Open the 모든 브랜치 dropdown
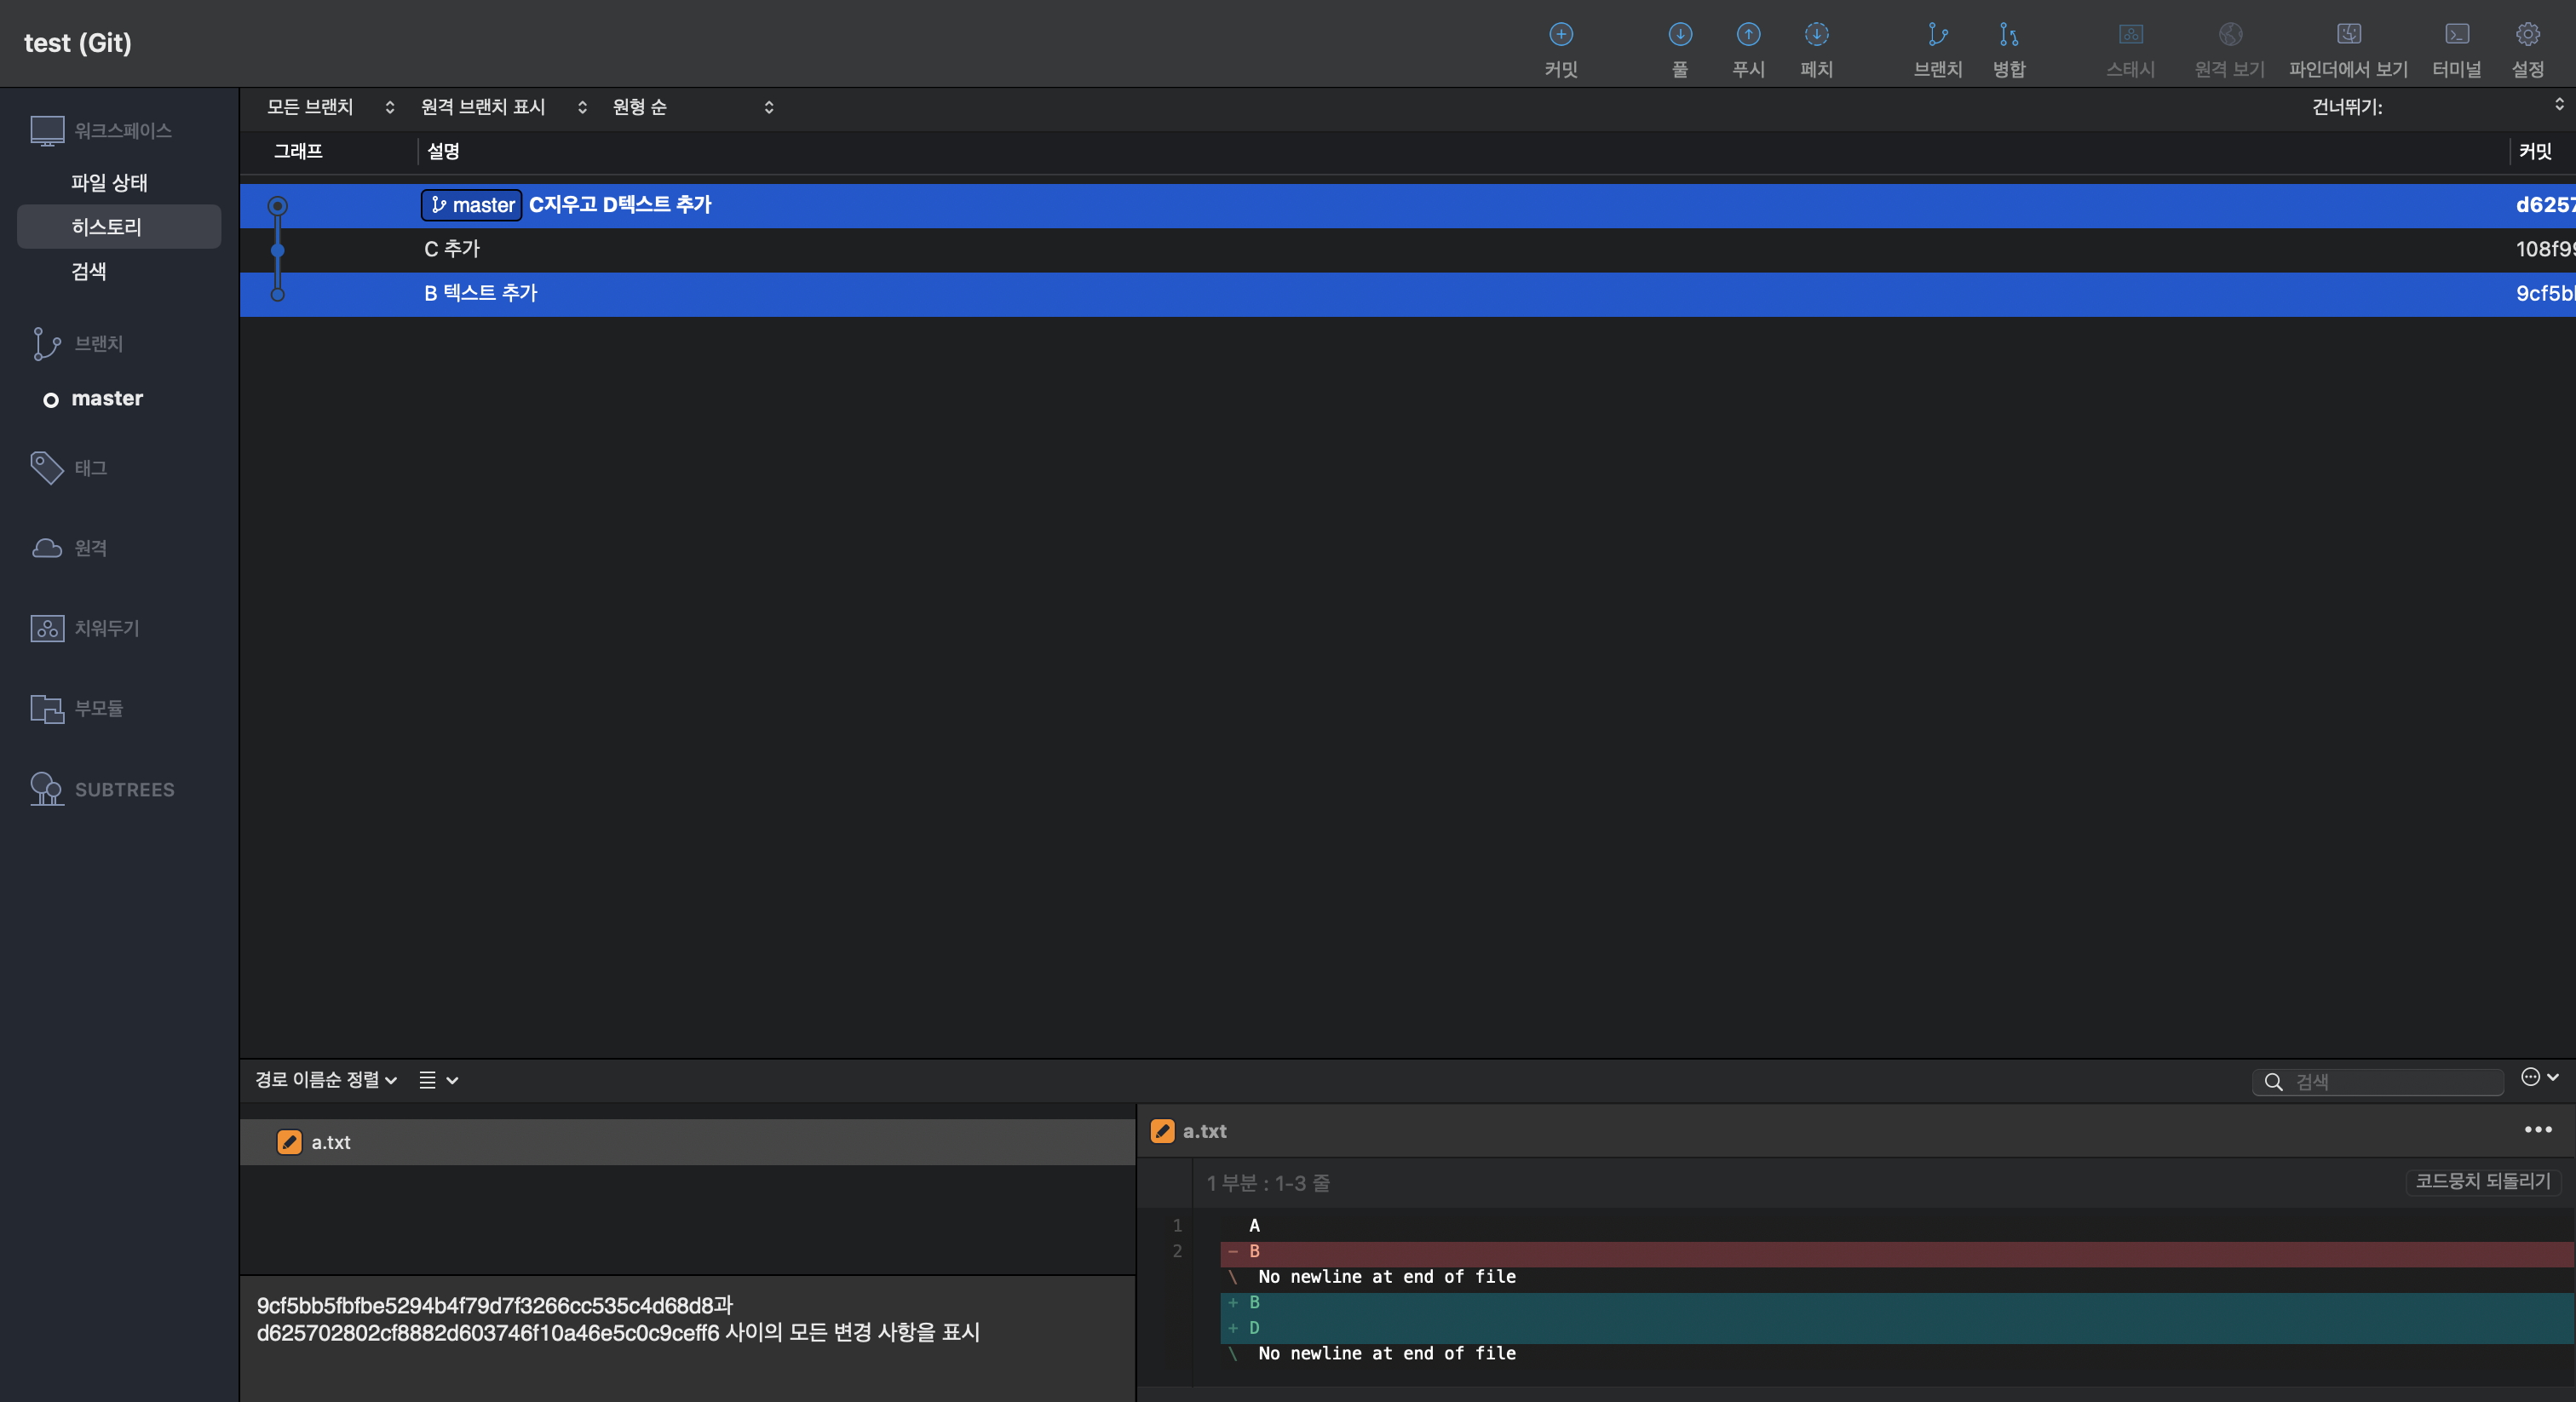This screenshot has height=1402, width=2576. (x=330, y=107)
